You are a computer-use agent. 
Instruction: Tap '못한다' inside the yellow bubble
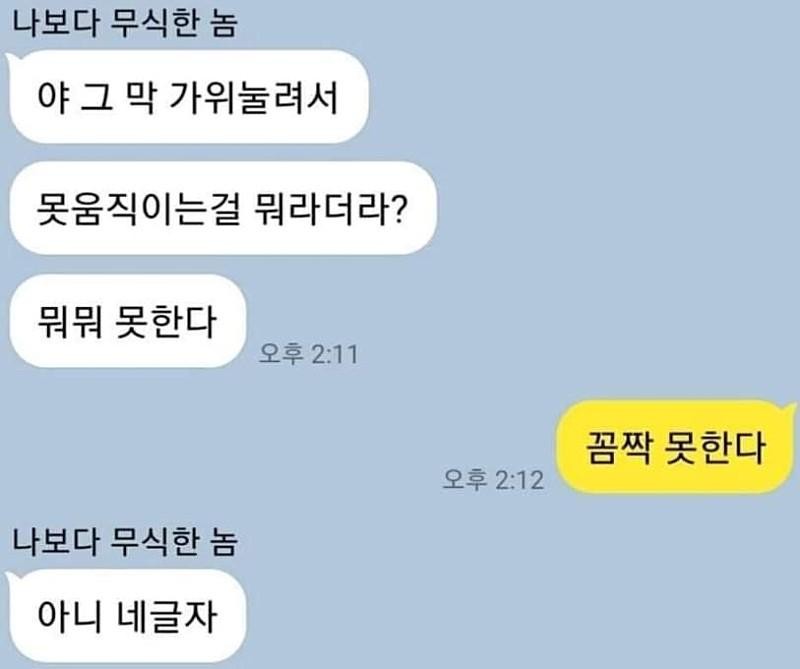[714, 448]
